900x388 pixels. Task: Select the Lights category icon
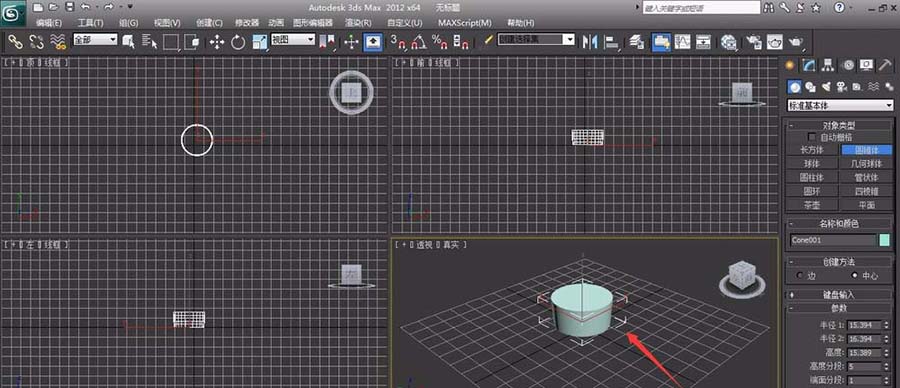pos(826,87)
